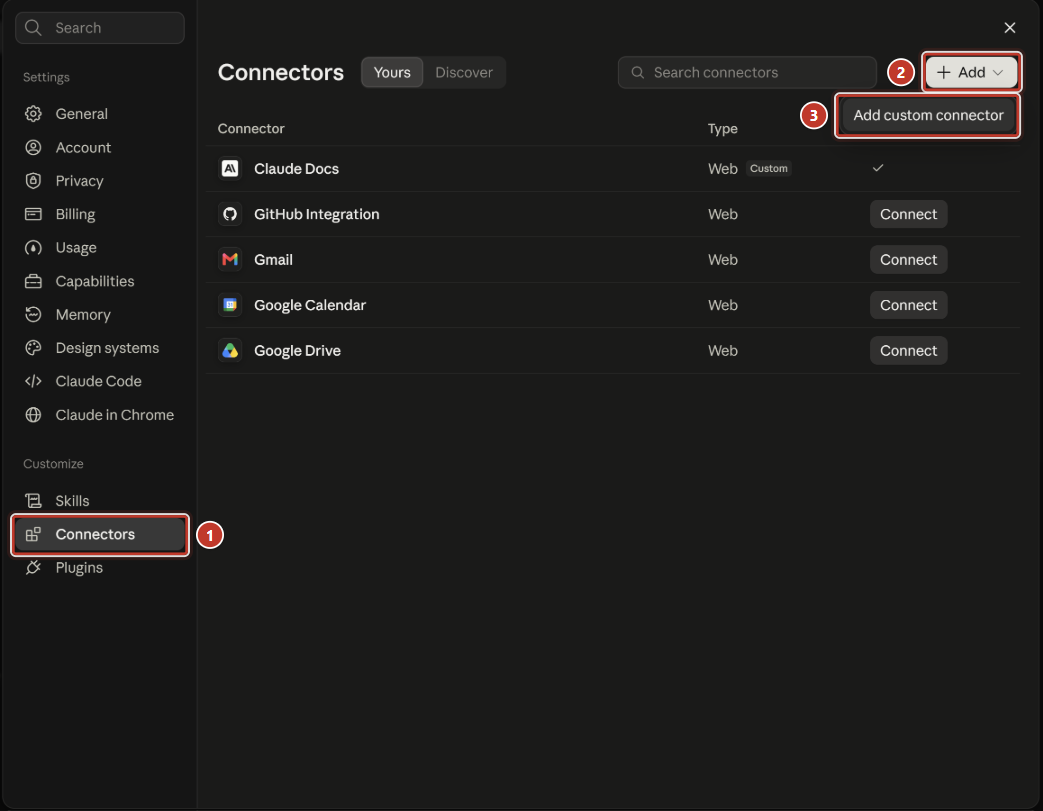Click the General gear icon

coord(33,114)
